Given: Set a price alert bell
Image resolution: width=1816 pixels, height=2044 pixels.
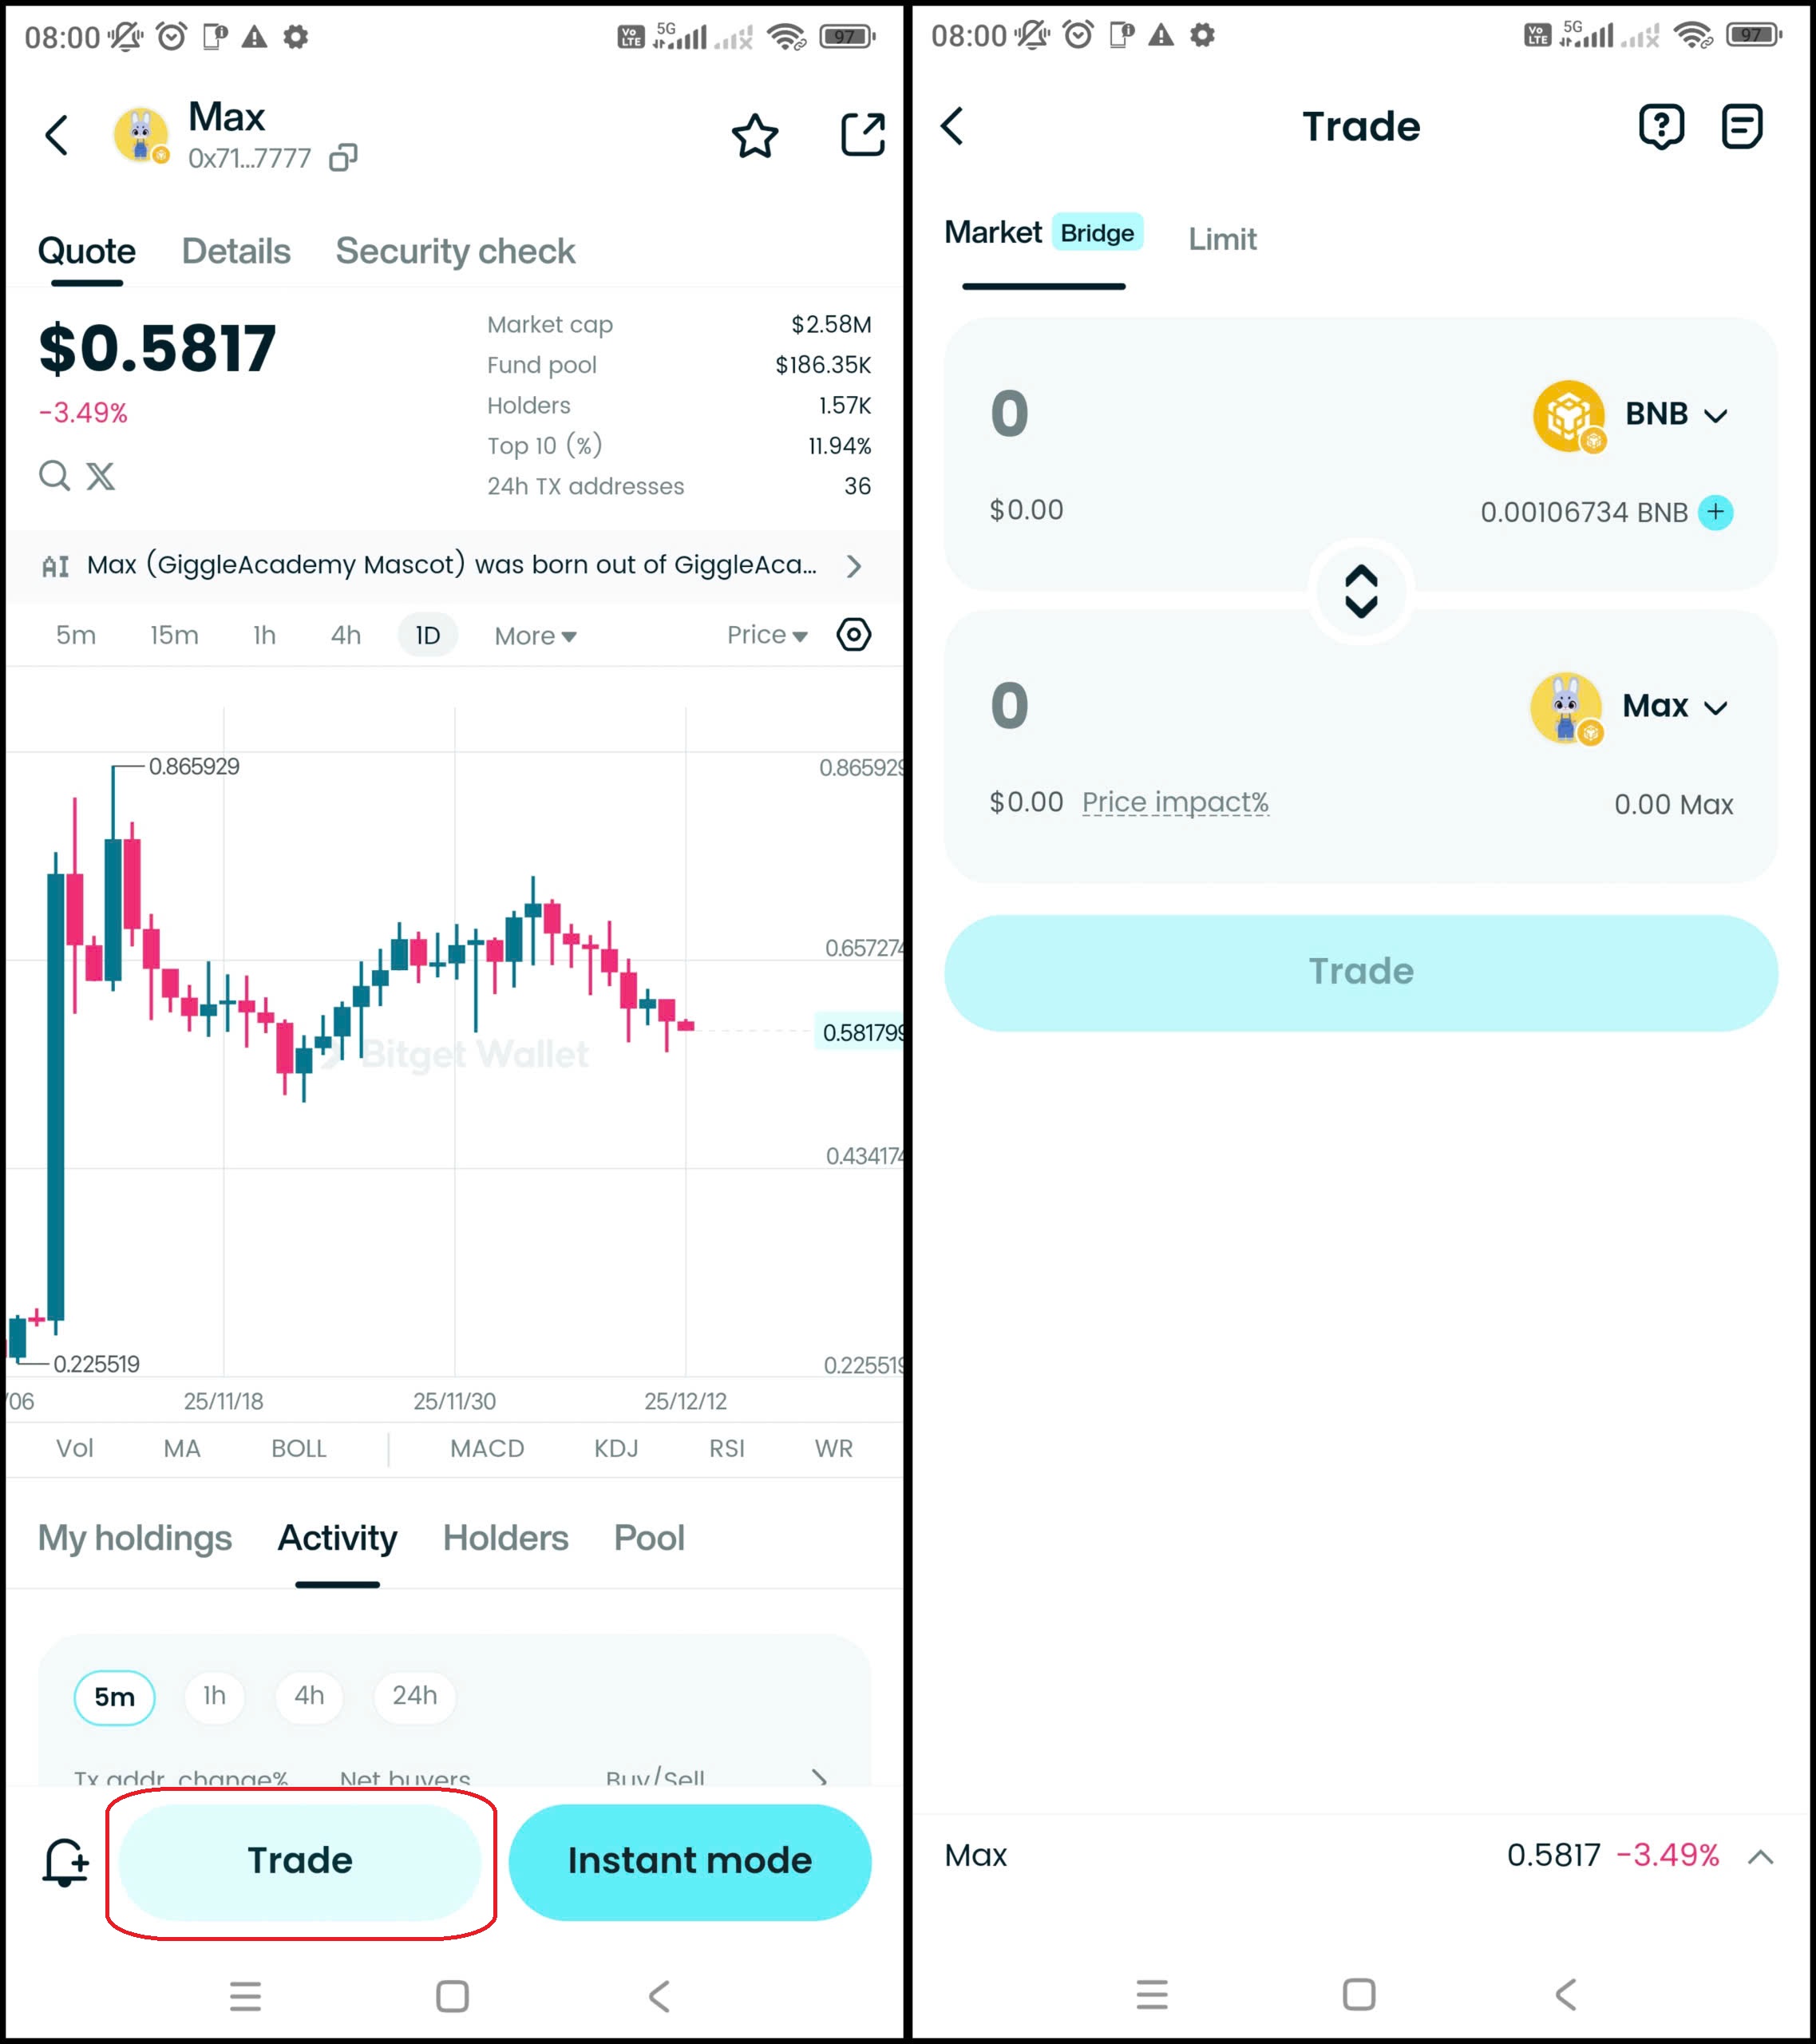Looking at the screenshot, I should click(x=65, y=1861).
